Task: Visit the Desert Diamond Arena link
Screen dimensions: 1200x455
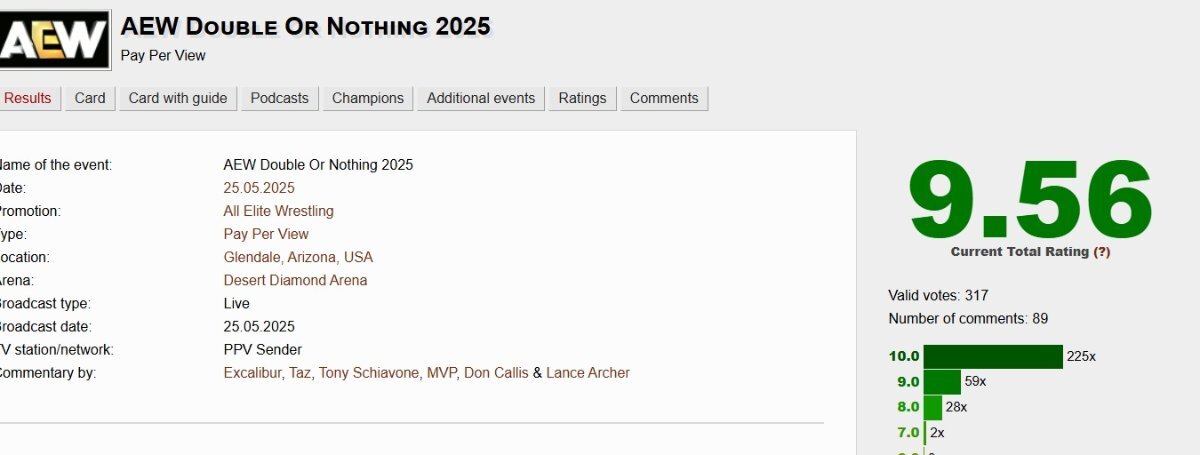Action: point(295,280)
